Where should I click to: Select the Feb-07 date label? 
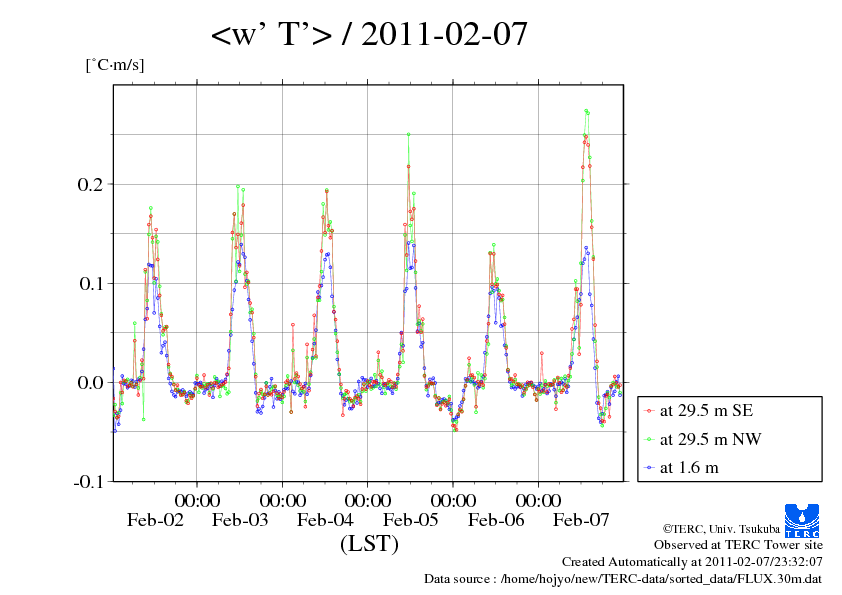581,520
